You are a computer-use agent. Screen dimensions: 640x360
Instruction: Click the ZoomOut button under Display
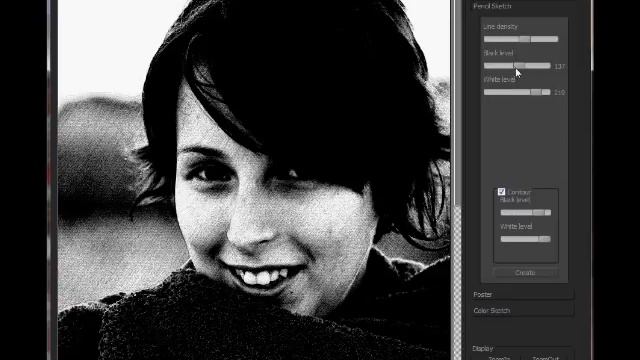[x=545, y=358]
